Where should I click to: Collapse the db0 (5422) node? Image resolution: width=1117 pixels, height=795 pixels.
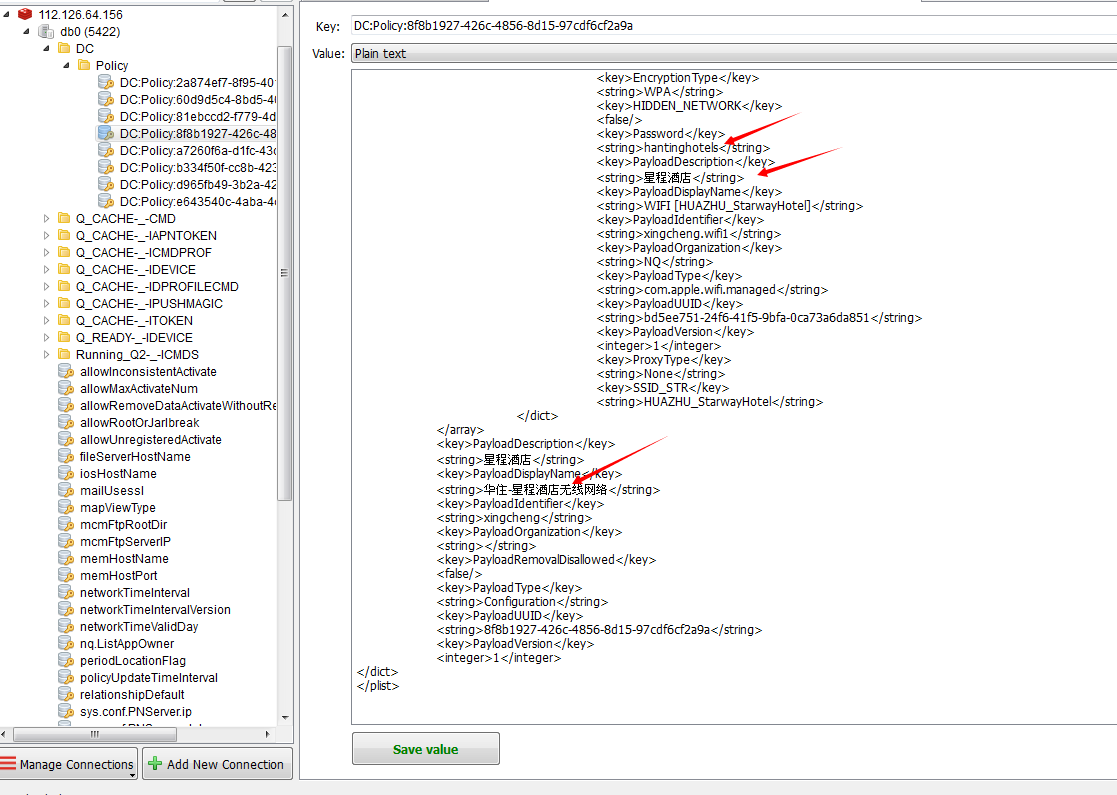[x=26, y=31]
